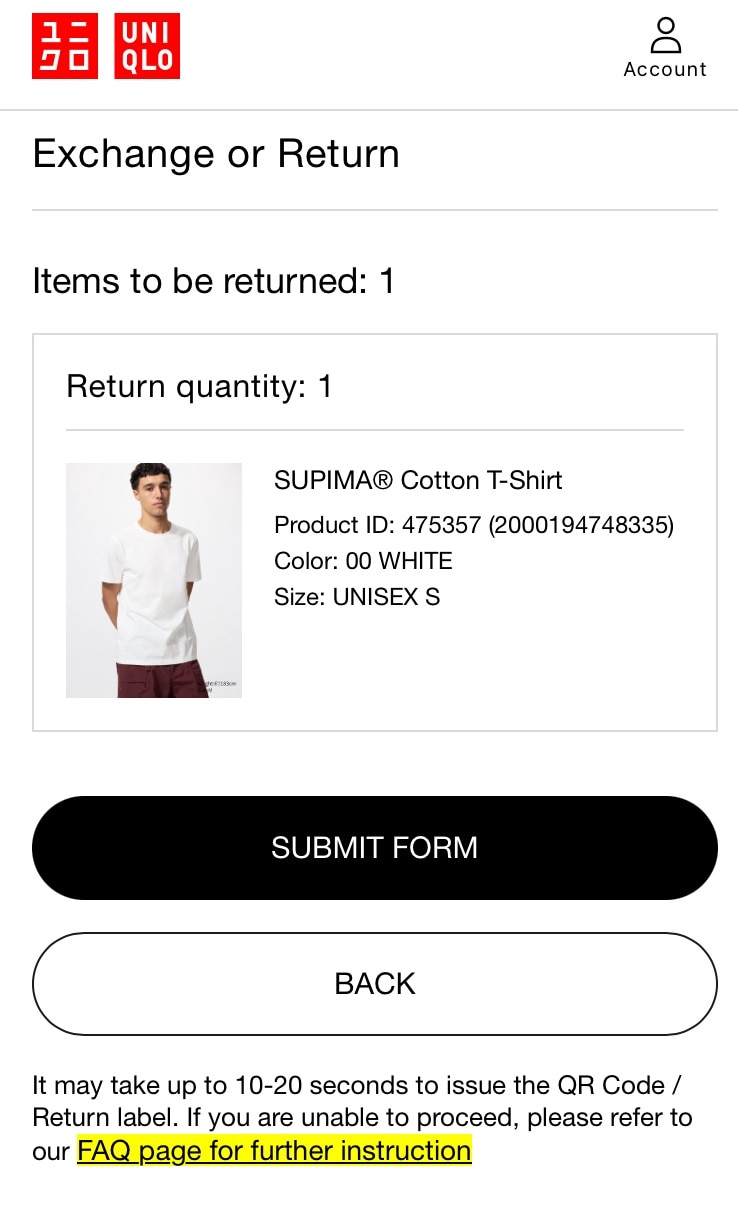This screenshot has width=738, height=1205.
Task: Go back with the BACK button
Action: tap(375, 983)
